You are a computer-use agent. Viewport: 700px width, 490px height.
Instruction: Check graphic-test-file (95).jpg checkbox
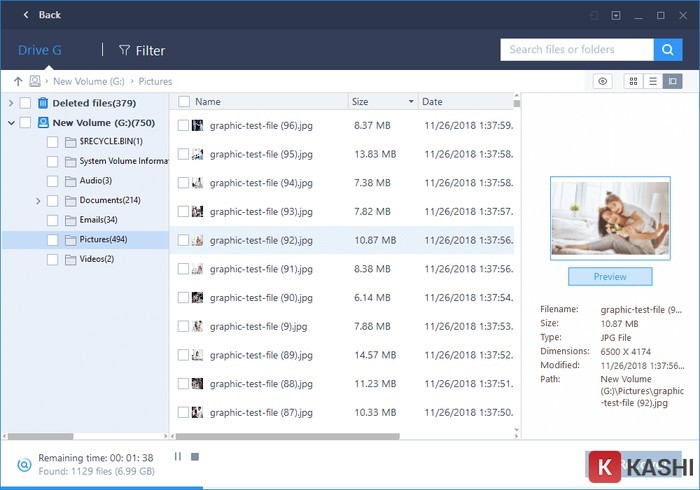tap(183, 154)
